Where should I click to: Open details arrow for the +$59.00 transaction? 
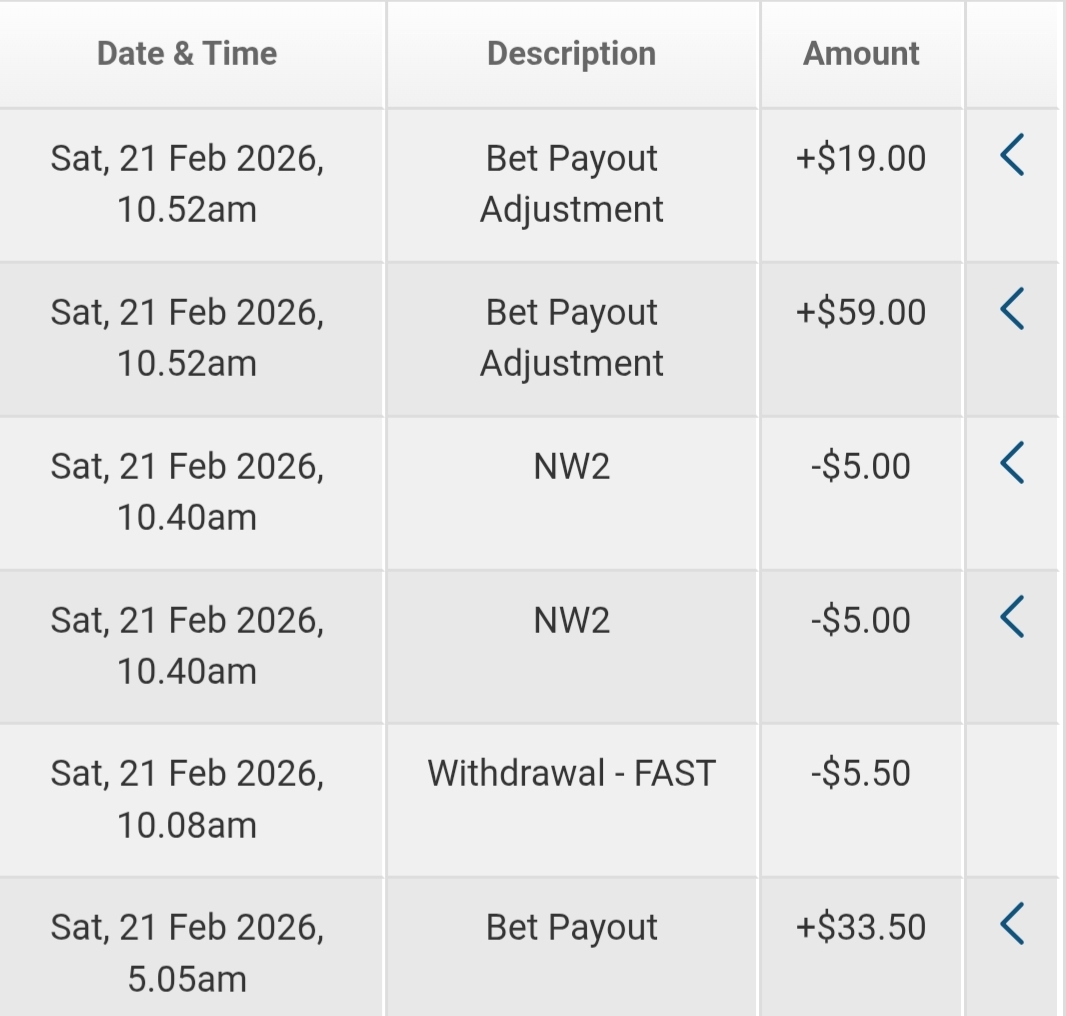[x=1012, y=310]
